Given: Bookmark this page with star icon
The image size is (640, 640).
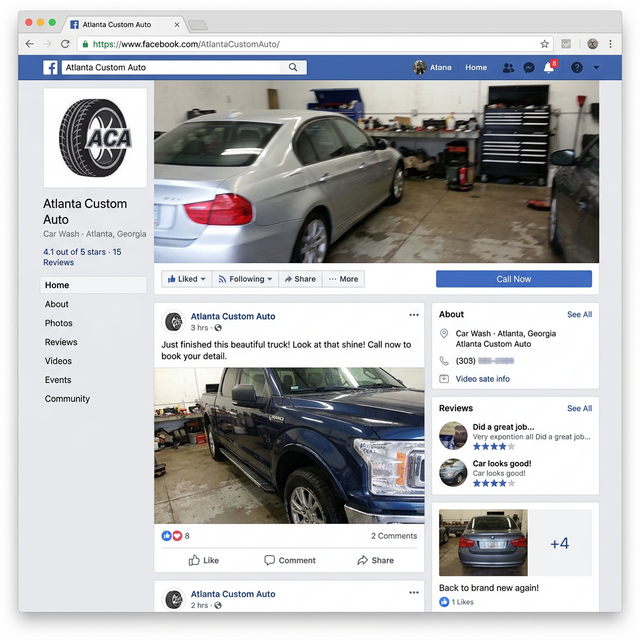Looking at the screenshot, I should tap(545, 44).
